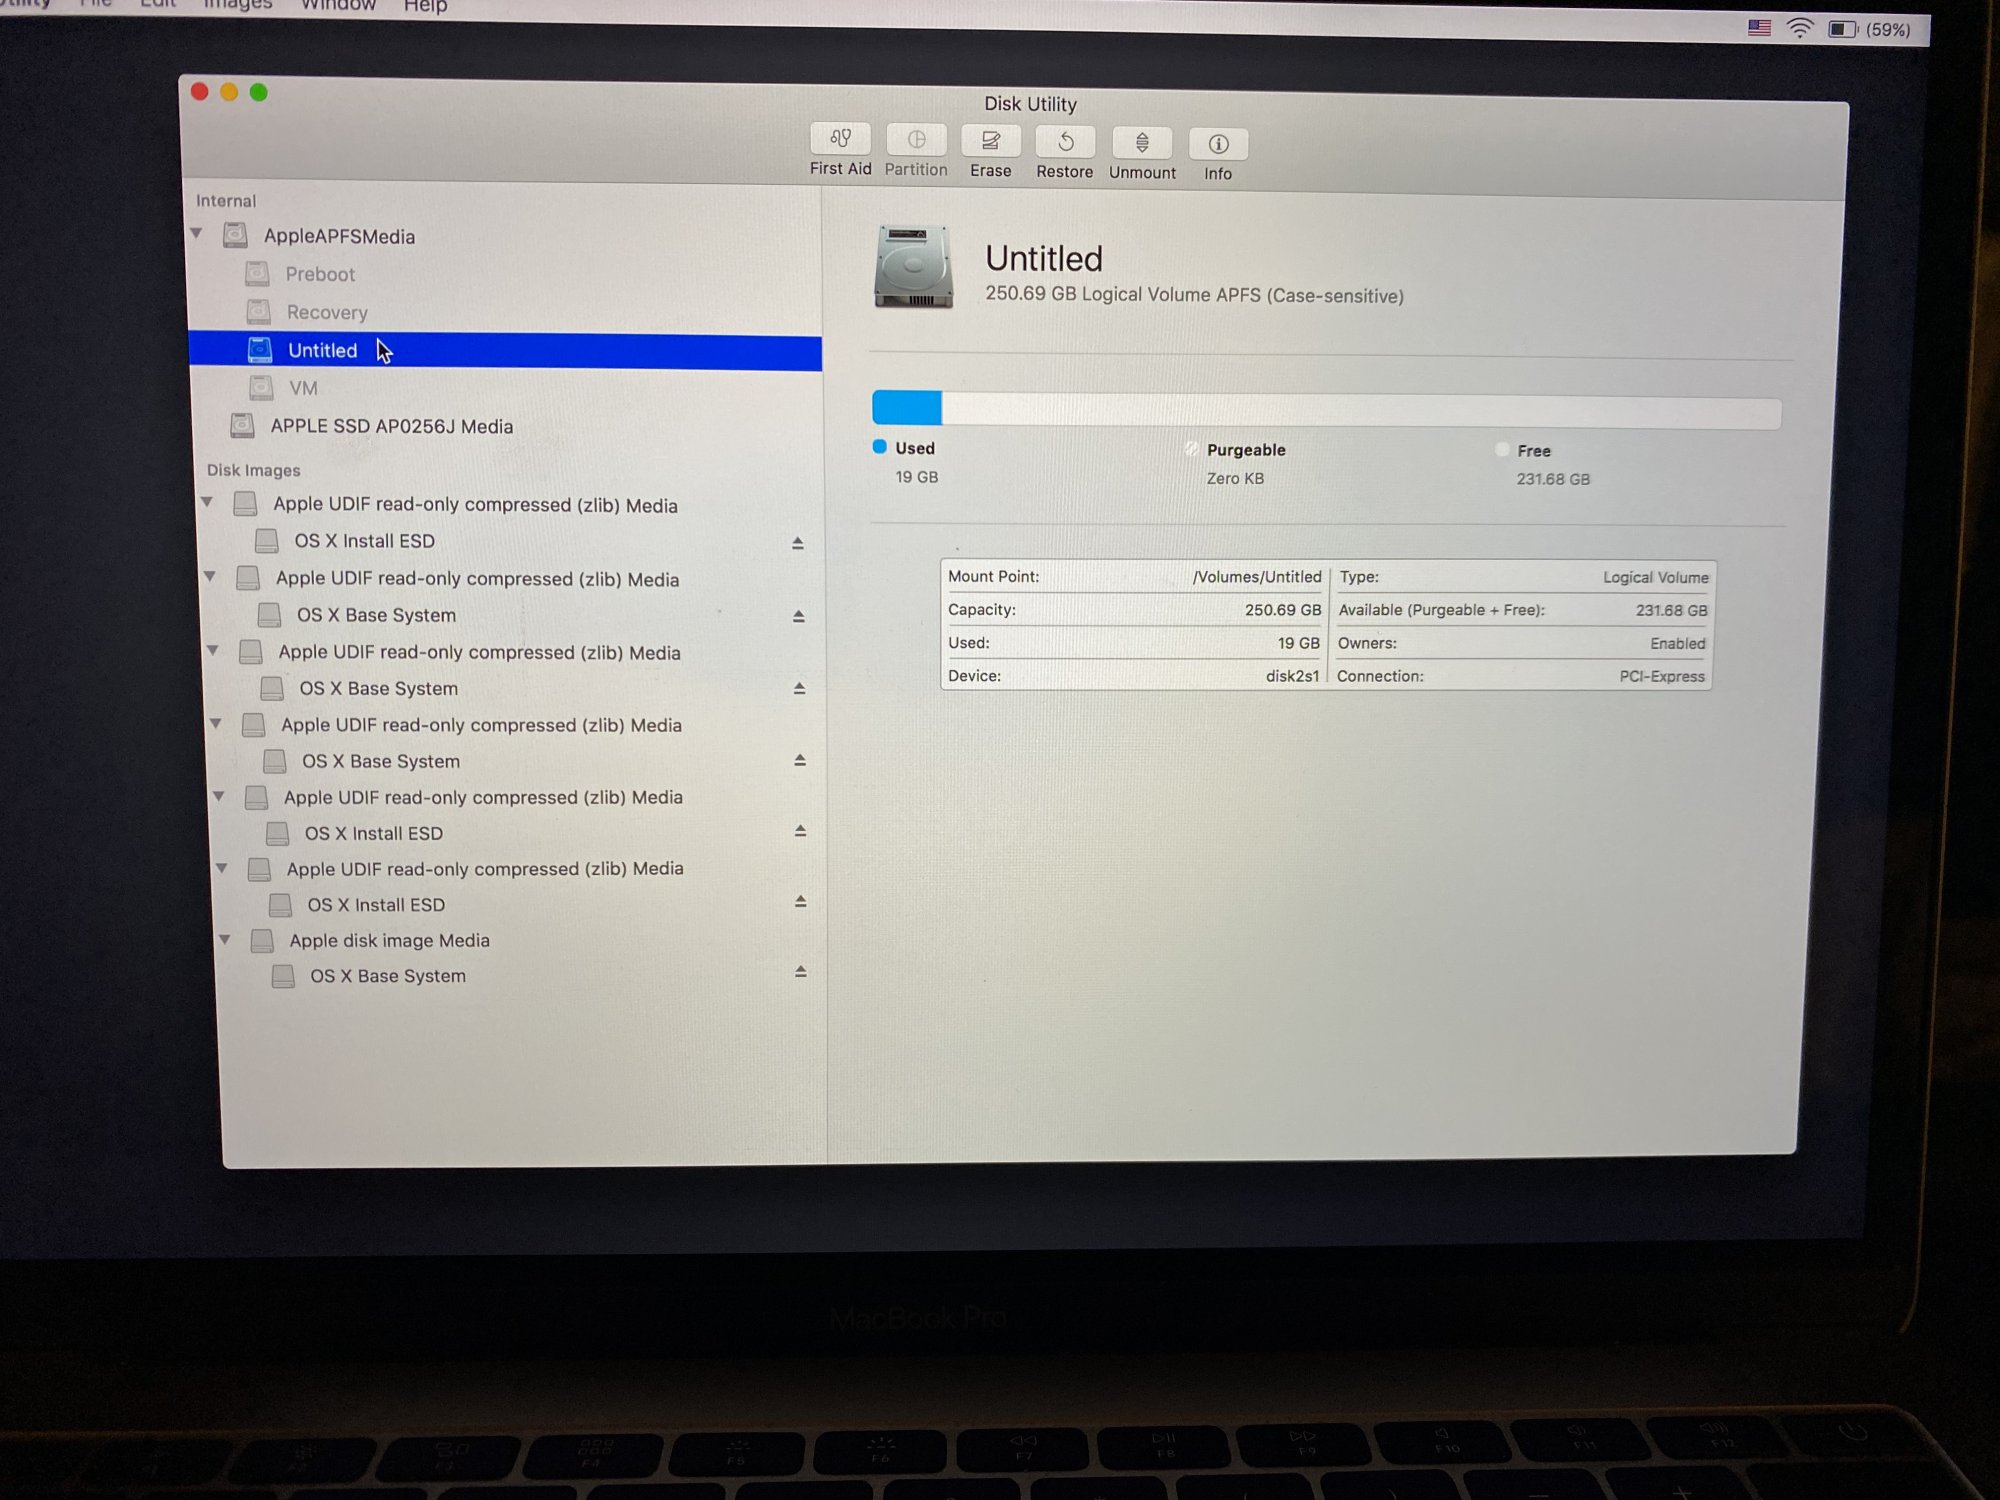Click the Apple disk image Media disk icon
This screenshot has height=1500, width=2000.
[262, 940]
